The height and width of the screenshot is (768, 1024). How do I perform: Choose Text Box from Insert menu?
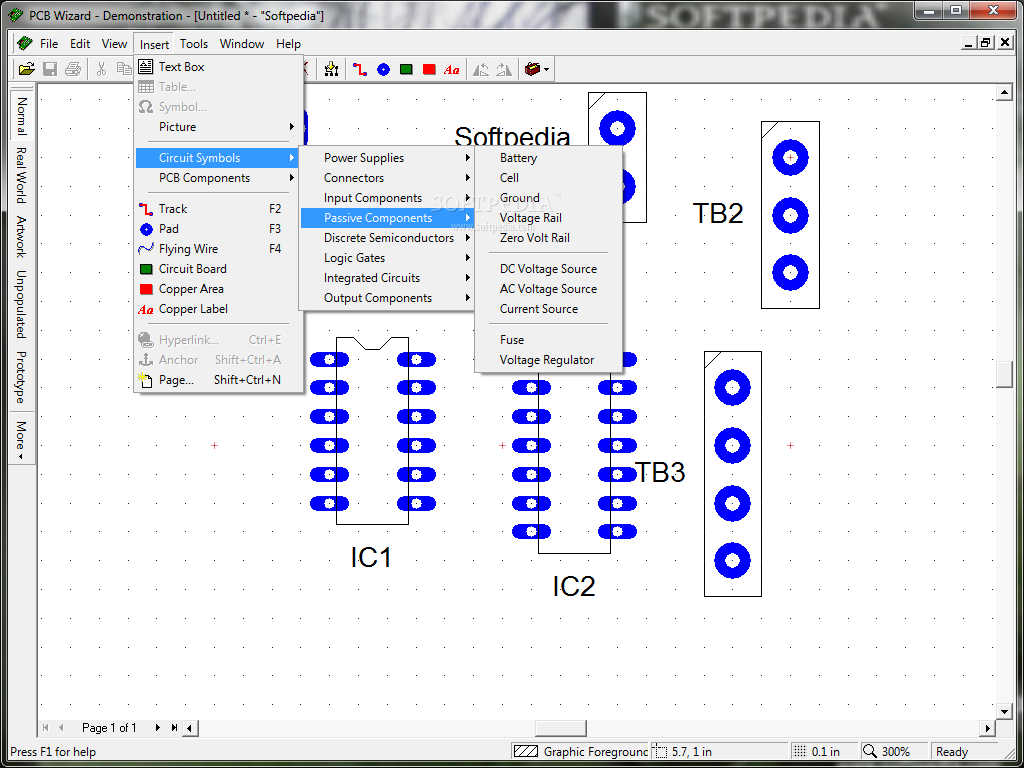coord(219,67)
